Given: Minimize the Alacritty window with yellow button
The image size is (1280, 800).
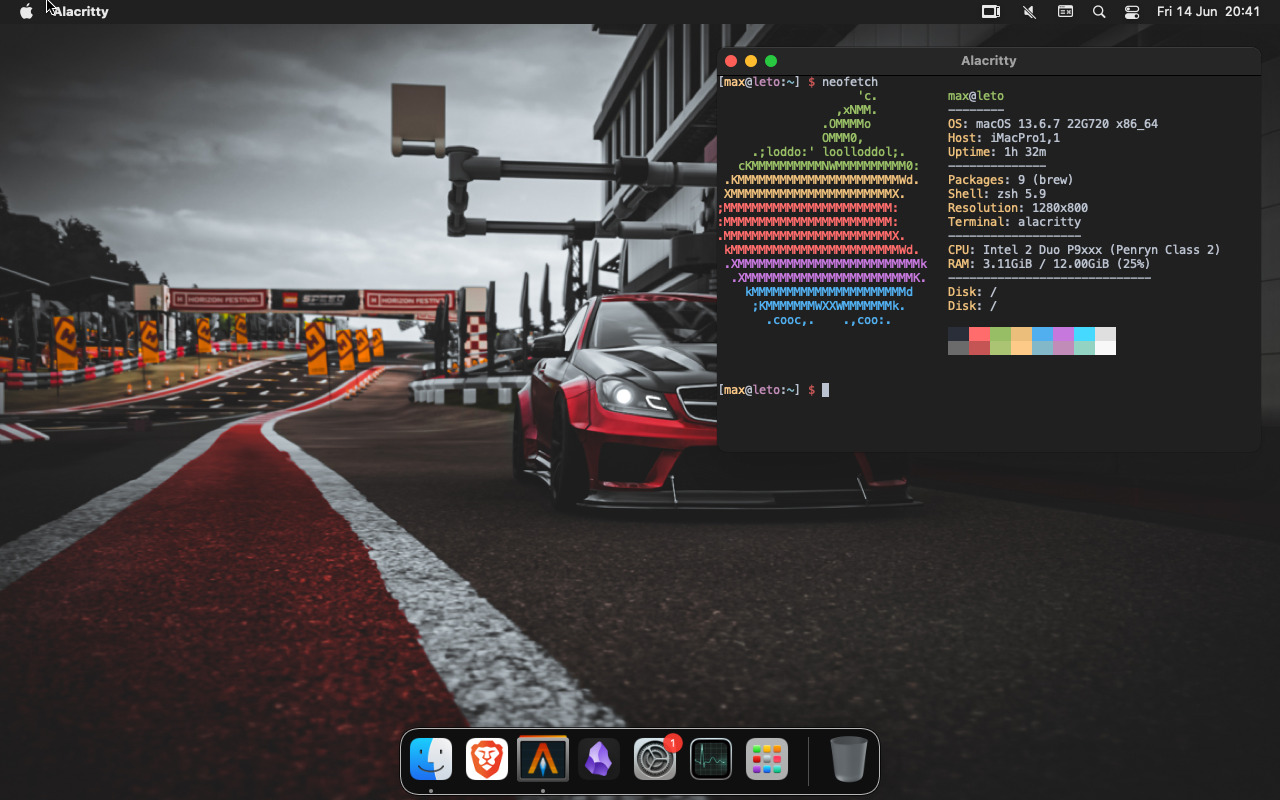Looking at the screenshot, I should click(751, 61).
